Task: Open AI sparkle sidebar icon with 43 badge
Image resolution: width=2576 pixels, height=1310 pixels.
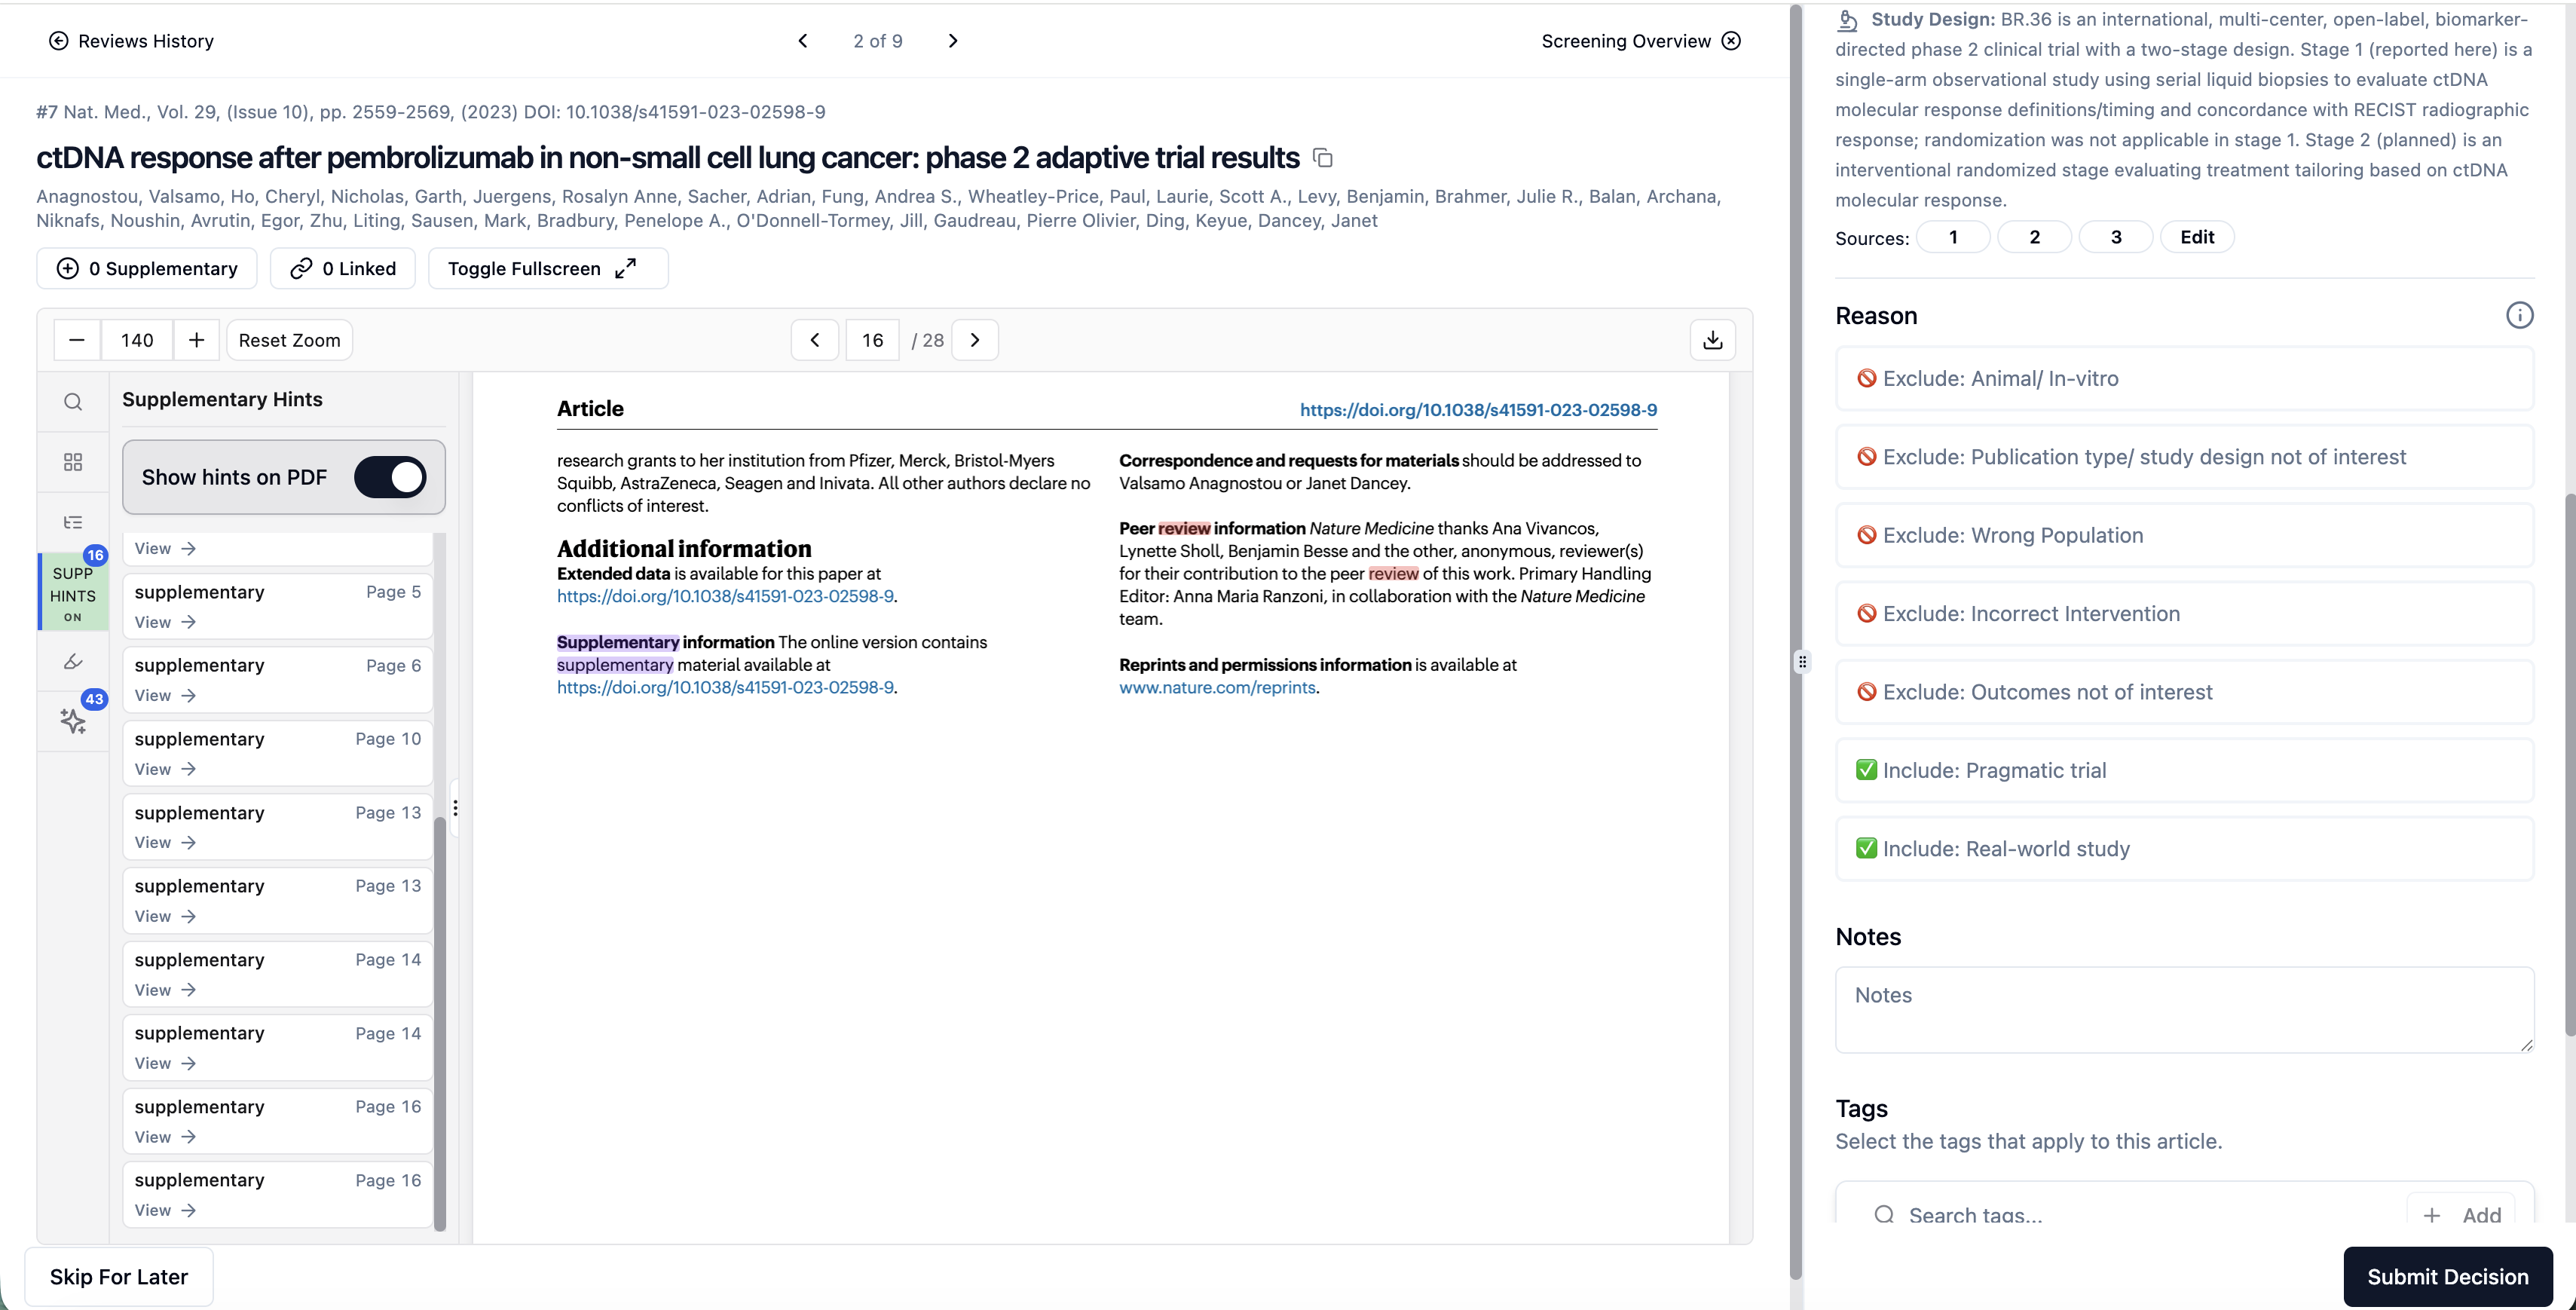Action: click(73, 721)
